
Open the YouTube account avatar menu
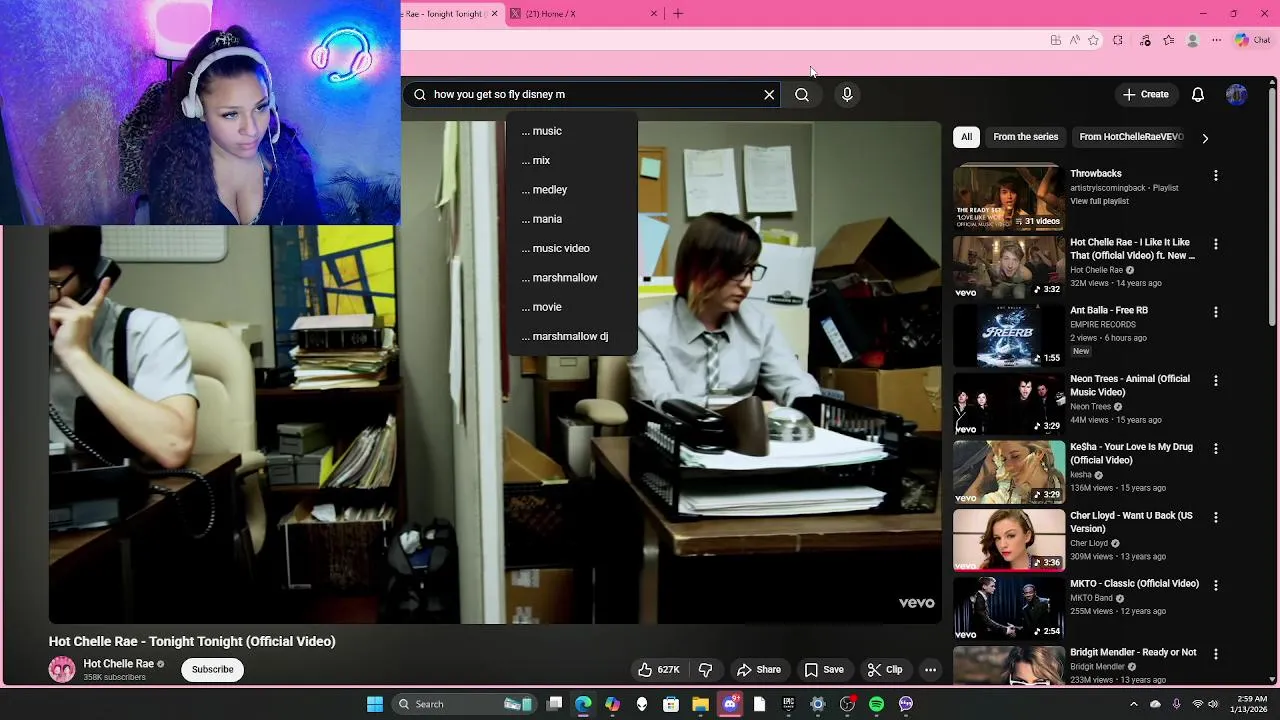pyautogui.click(x=1236, y=94)
